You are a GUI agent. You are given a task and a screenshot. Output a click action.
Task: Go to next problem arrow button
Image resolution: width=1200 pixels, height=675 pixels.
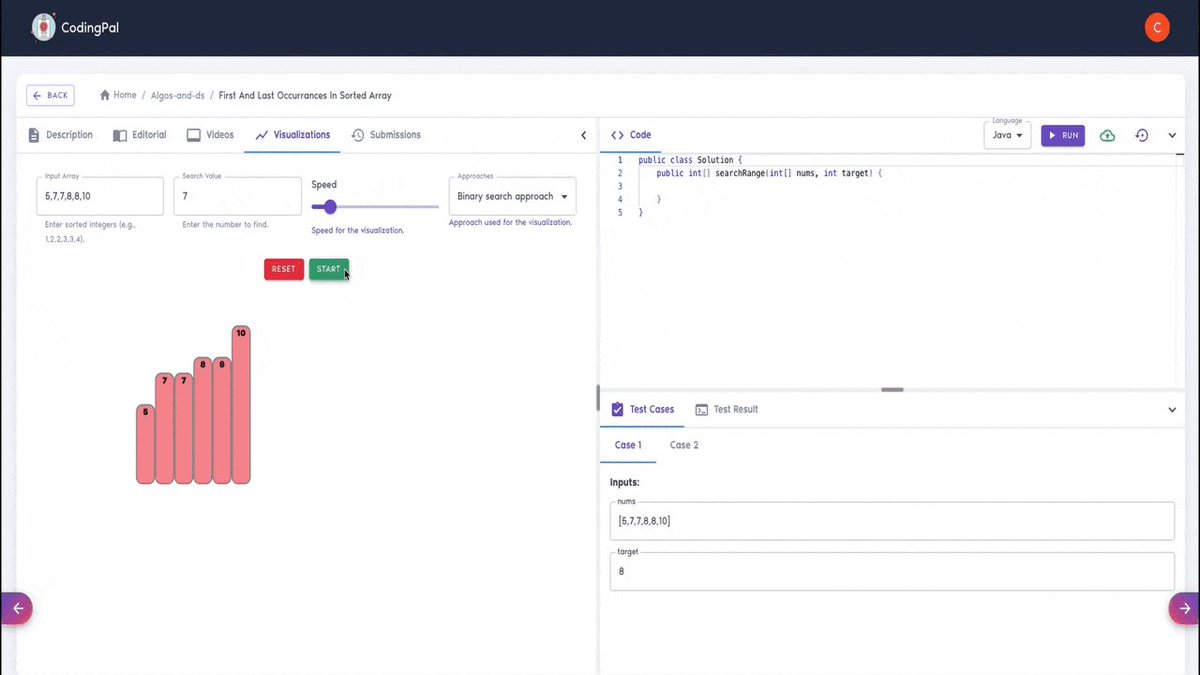tap(1184, 608)
